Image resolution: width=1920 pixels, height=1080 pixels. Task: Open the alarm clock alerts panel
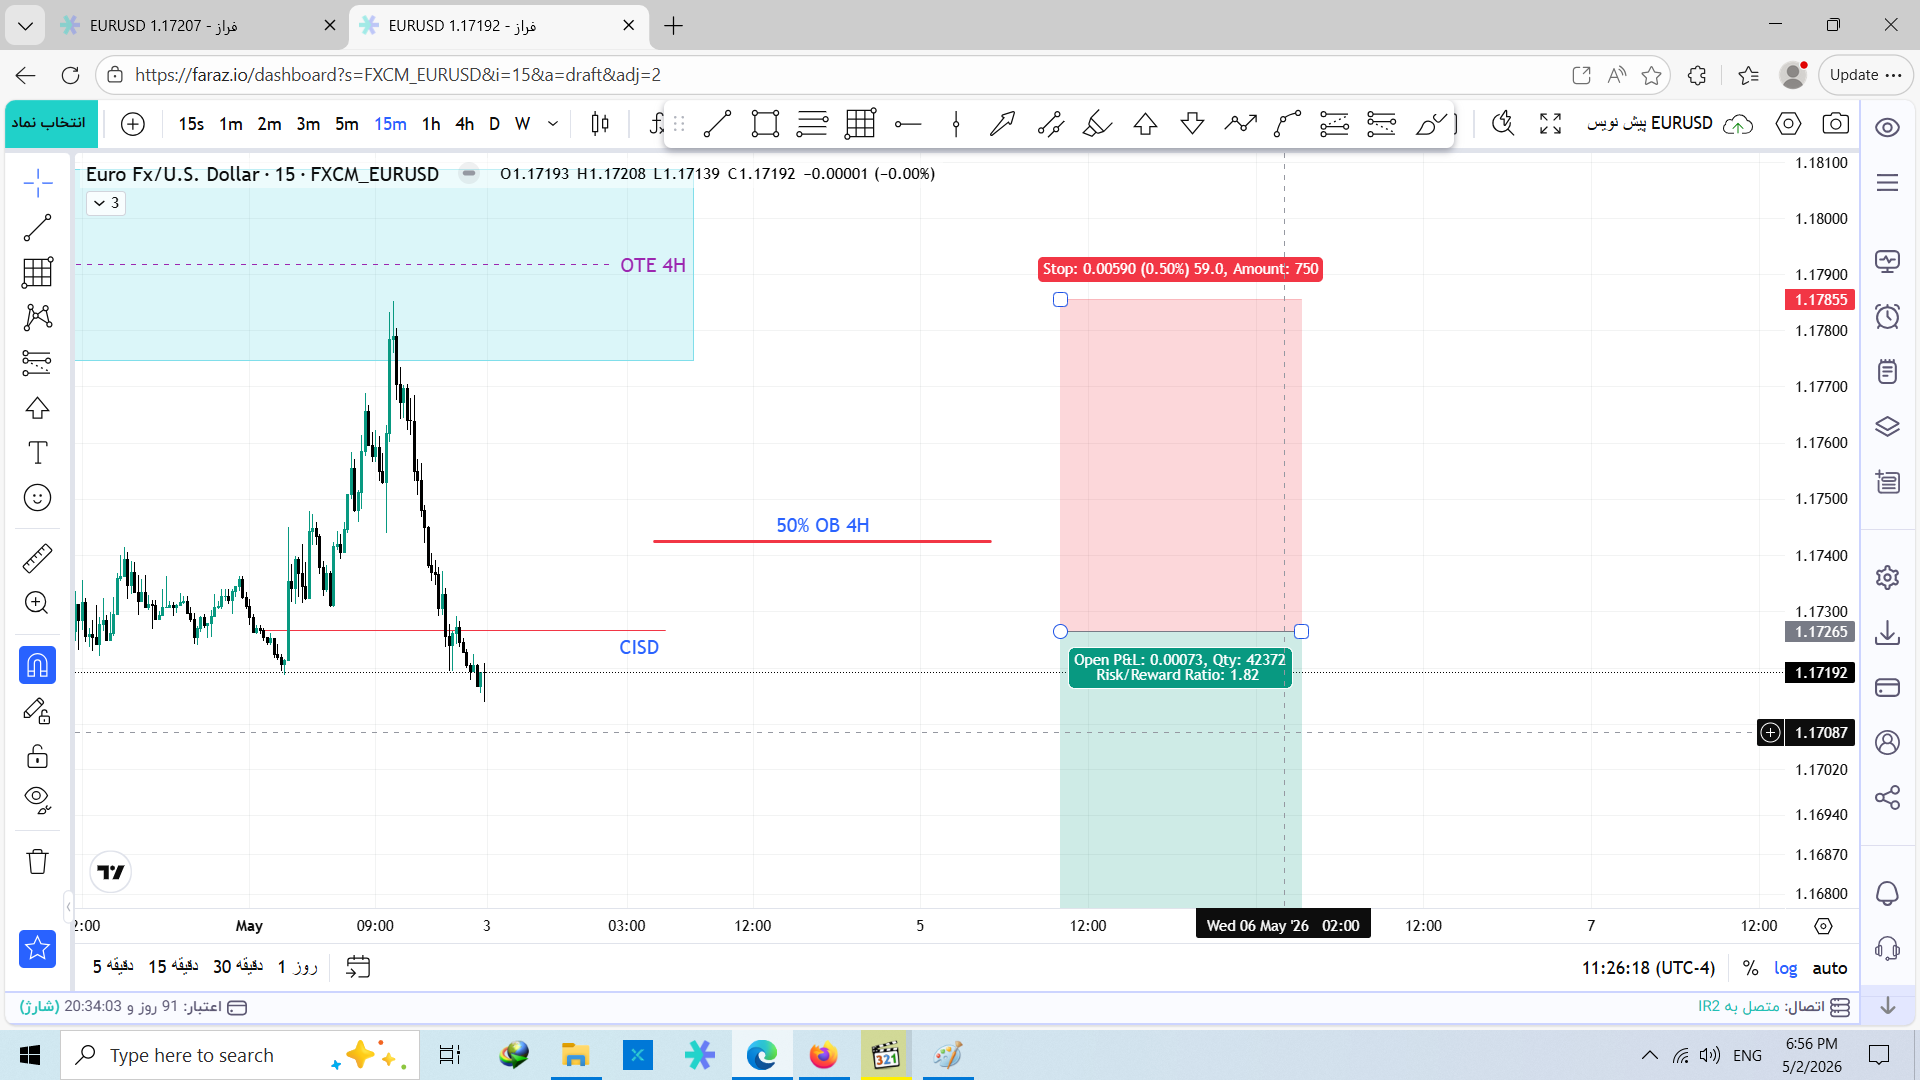pyautogui.click(x=1887, y=317)
